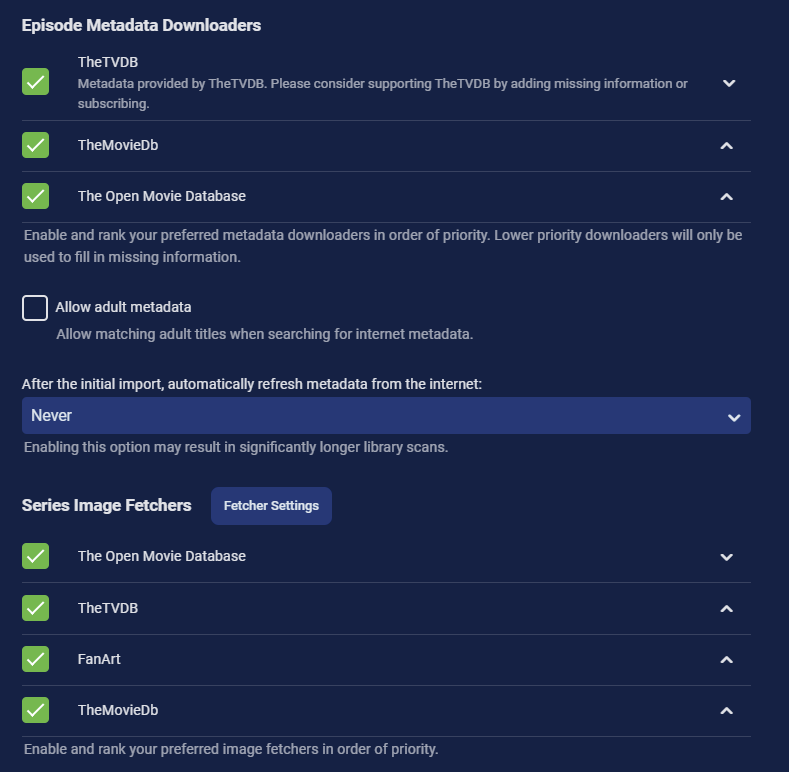Move TheMovieDb episode downloader up in priority

coord(727,146)
